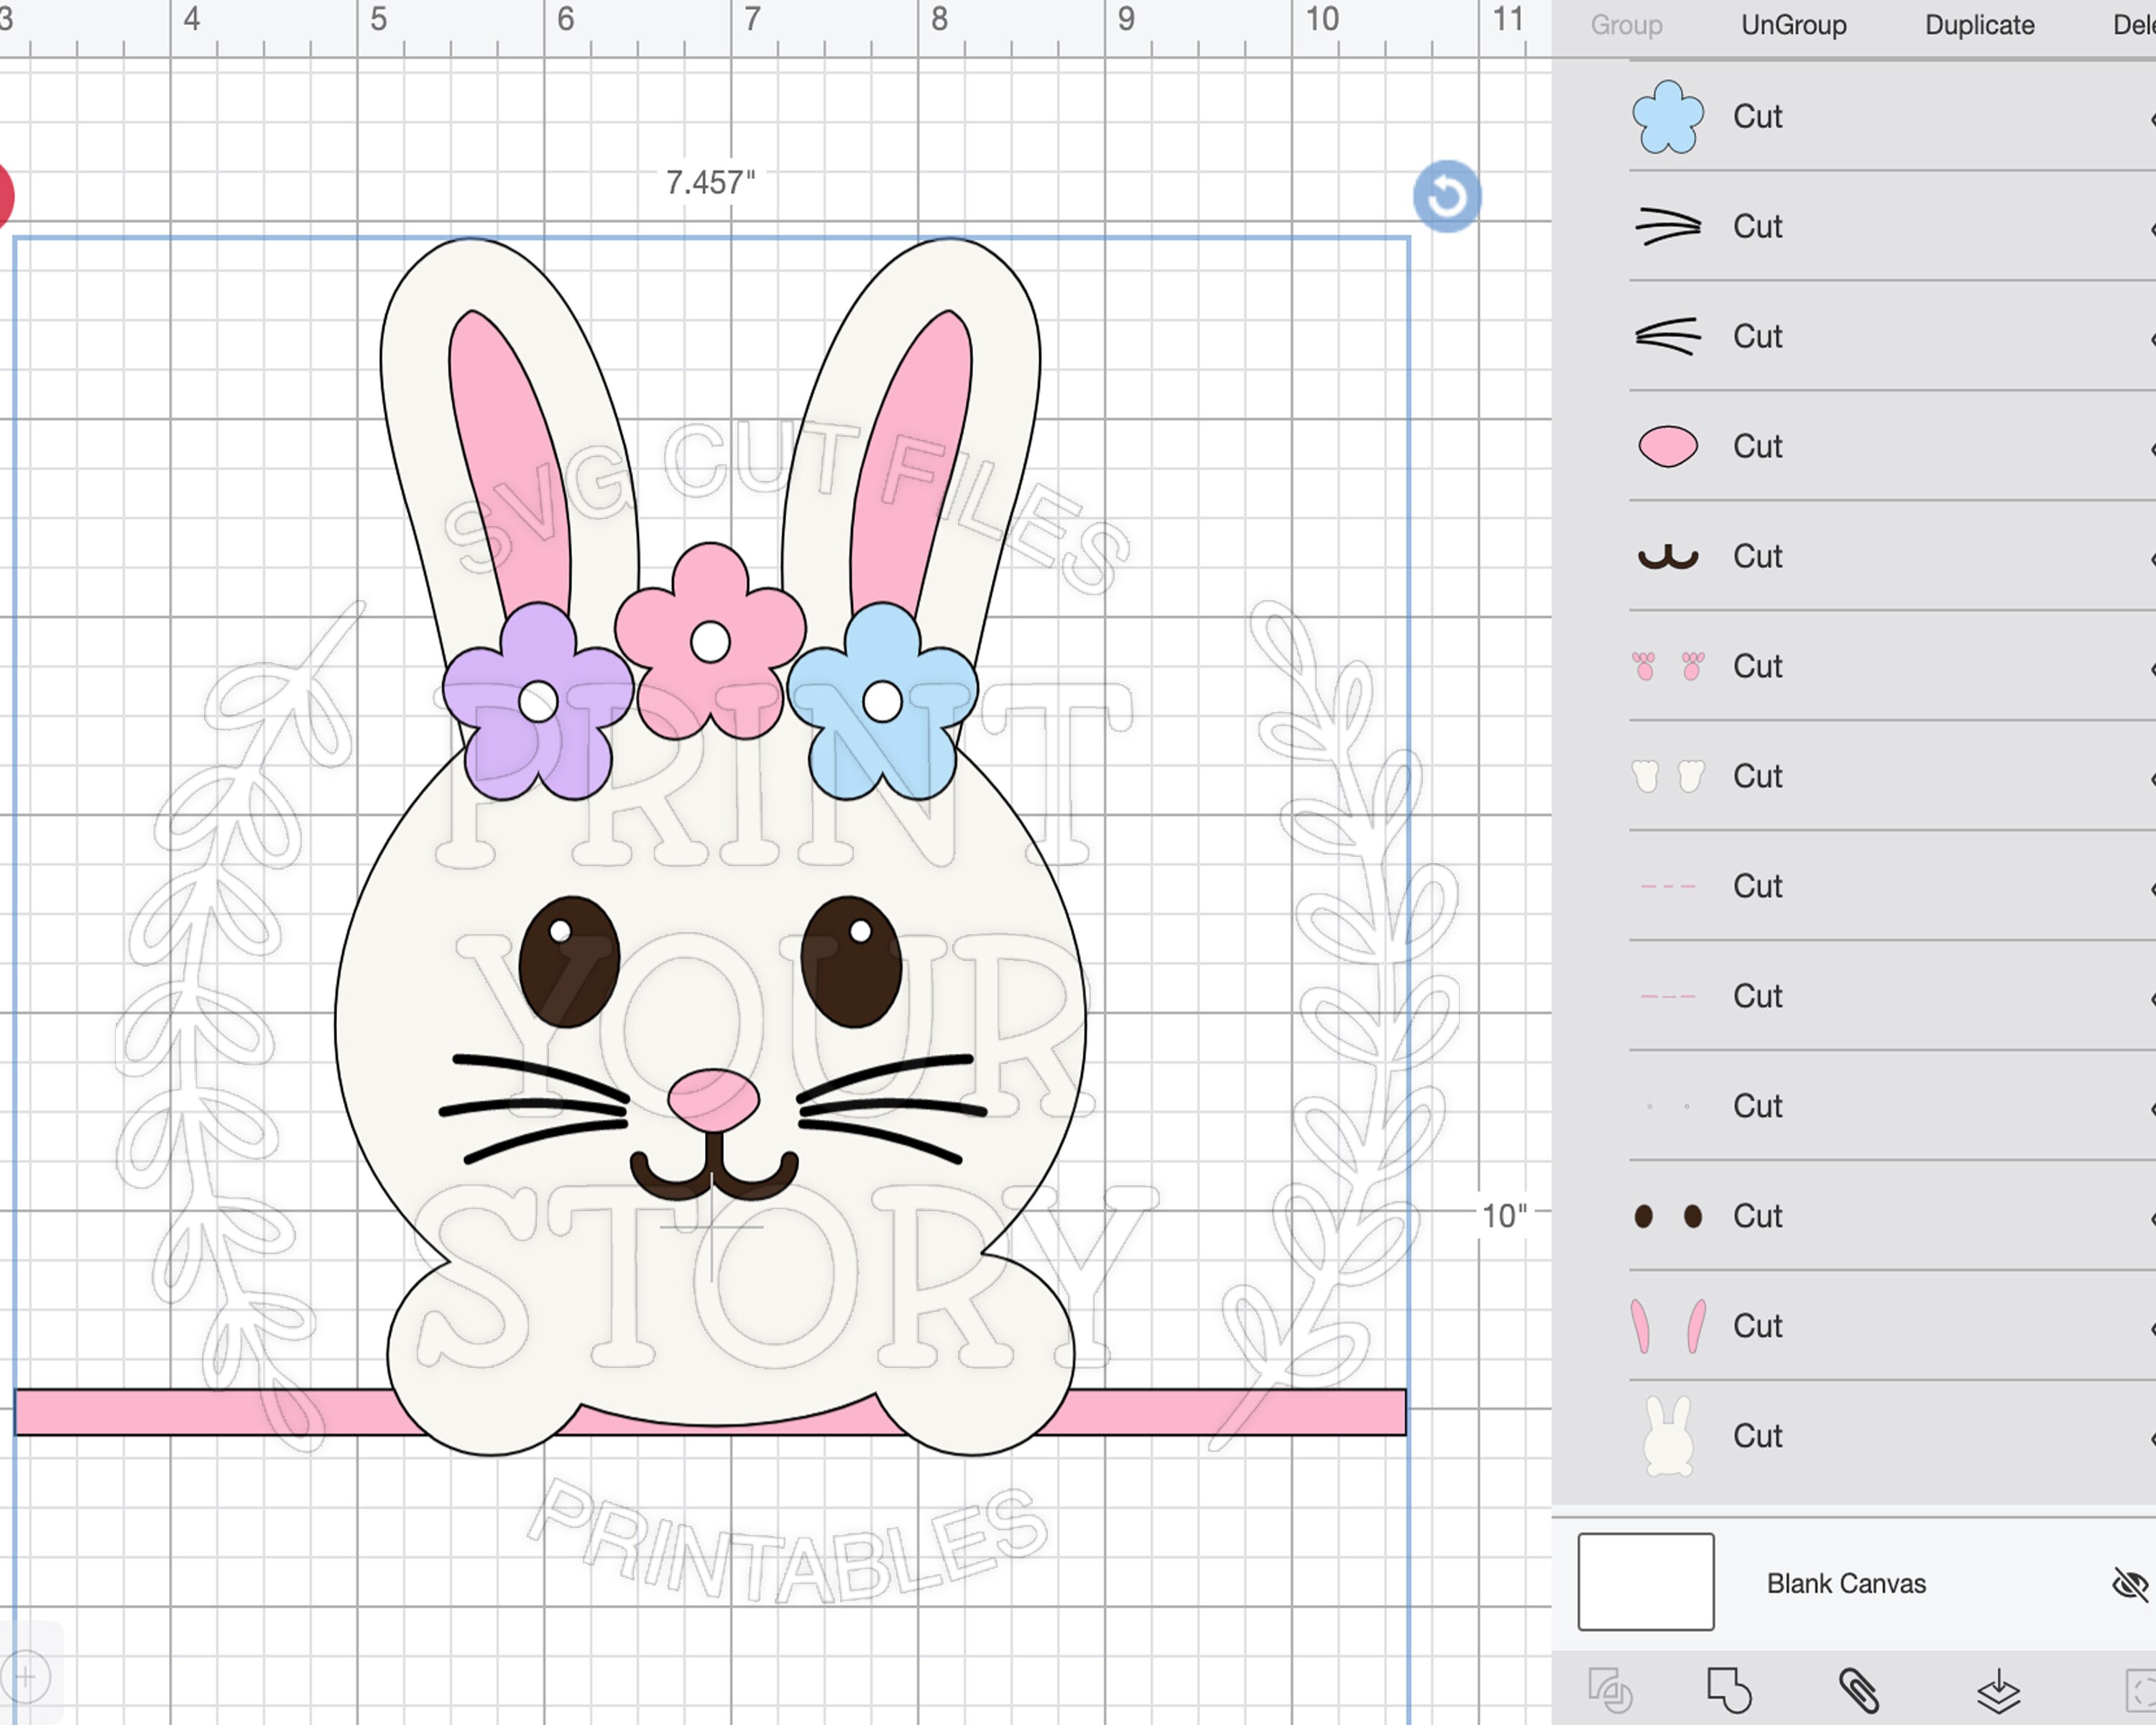This screenshot has width=2156, height=1725.
Task: Select the brown mouth layer thumbnail
Action: (1668, 557)
